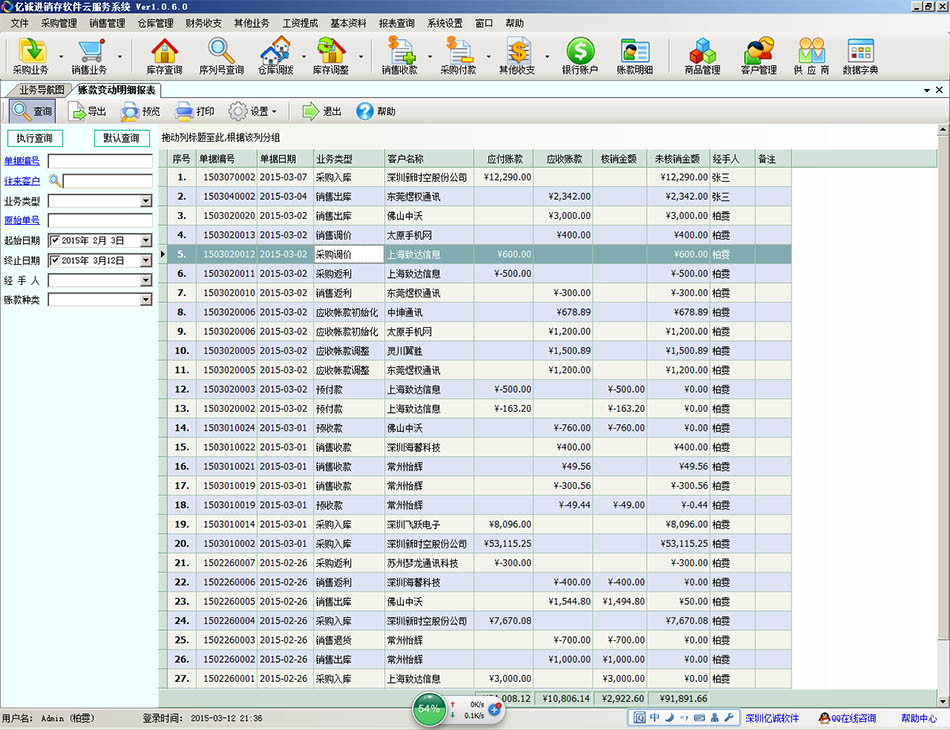
Task: Expand the 账款种类 dropdown
Action: tap(145, 300)
